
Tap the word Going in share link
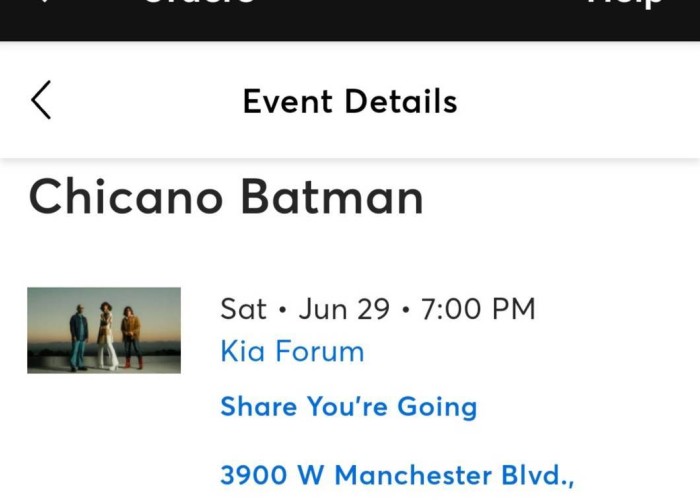point(437,407)
